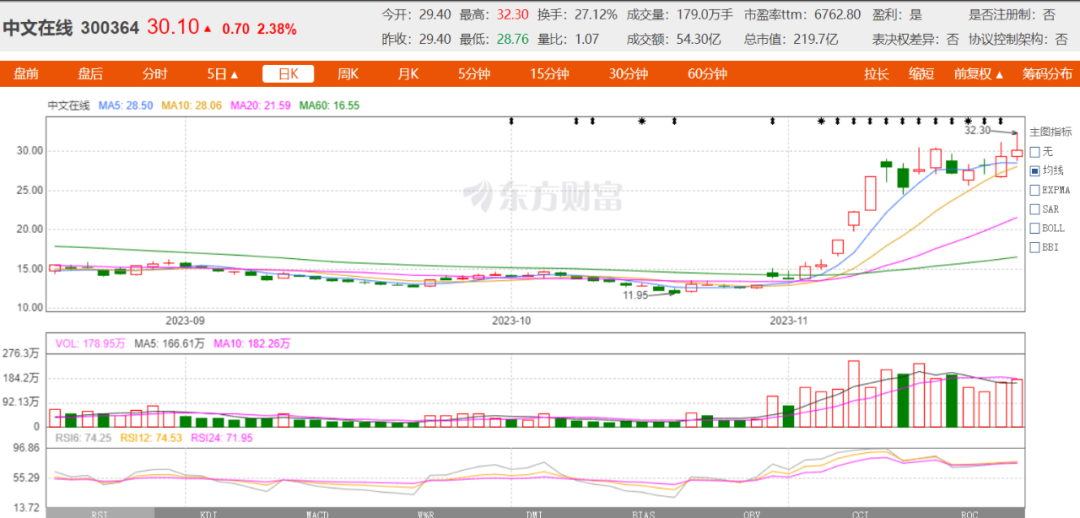Click the 拉长 stretch button
The image size is (1080, 518).
pos(877,74)
